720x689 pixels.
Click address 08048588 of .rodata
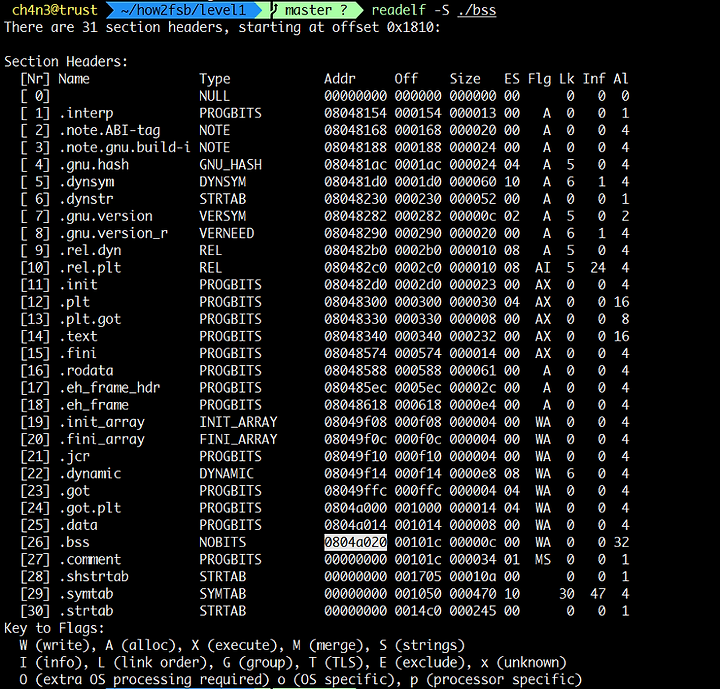[355, 371]
